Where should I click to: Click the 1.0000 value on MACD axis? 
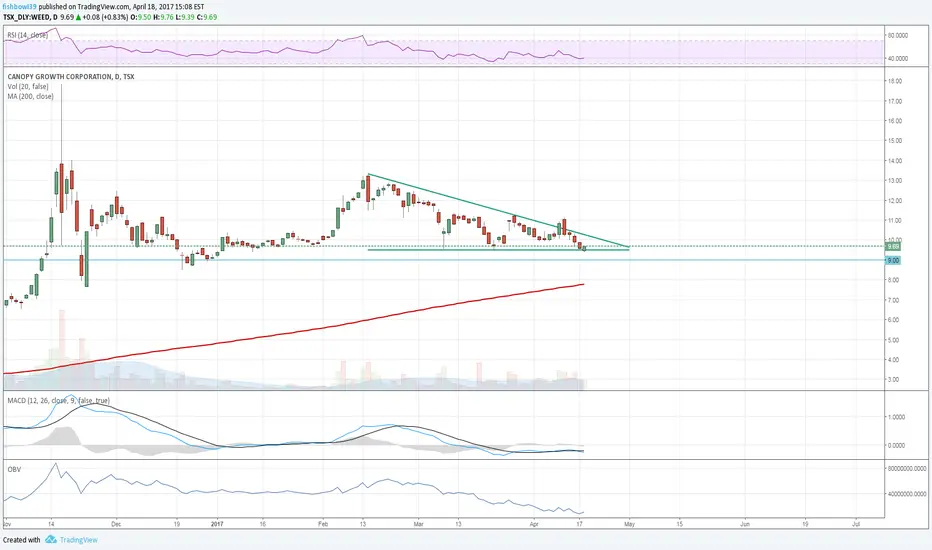tap(896, 417)
